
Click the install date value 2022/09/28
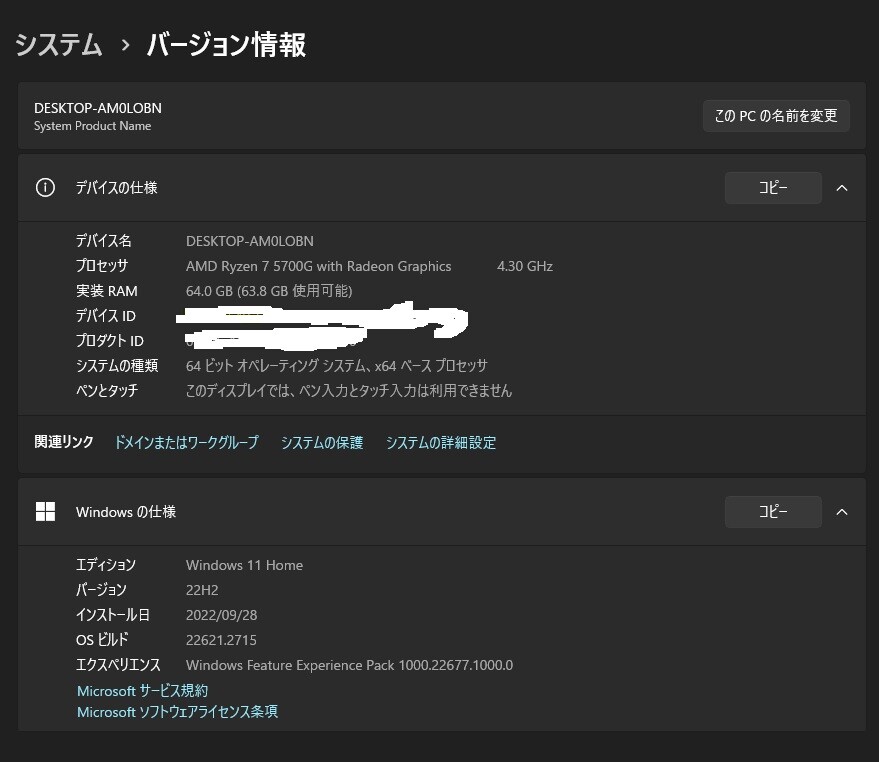point(221,615)
